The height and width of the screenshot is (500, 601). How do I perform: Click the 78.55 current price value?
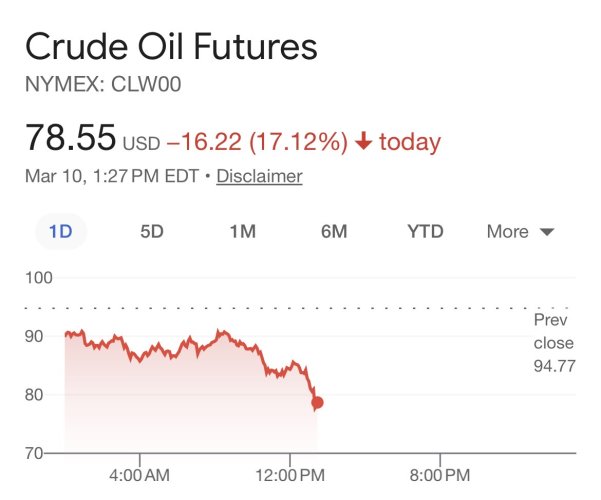pos(70,138)
